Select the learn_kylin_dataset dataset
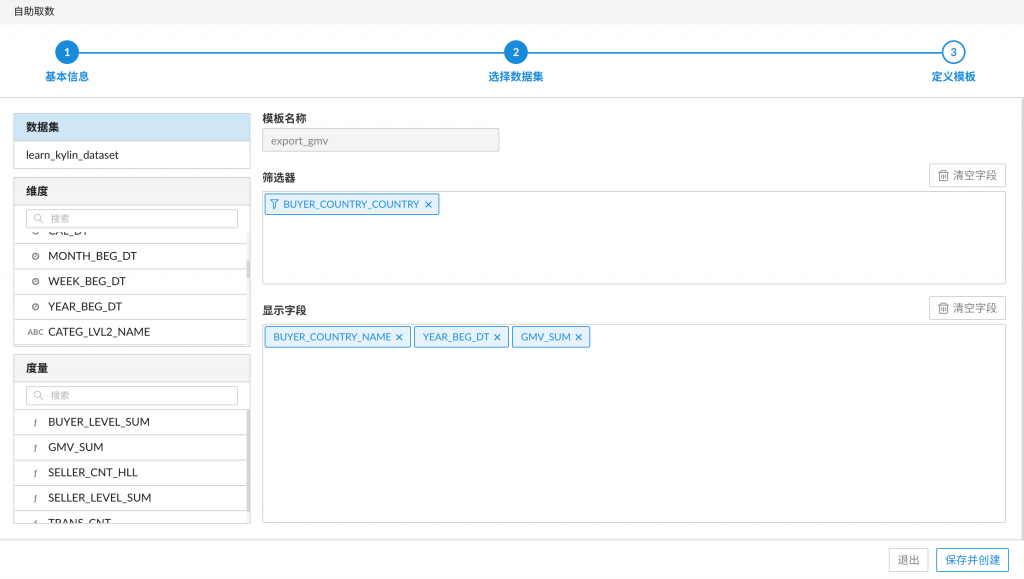Screen dimensions: 1024x579 (x=72, y=155)
